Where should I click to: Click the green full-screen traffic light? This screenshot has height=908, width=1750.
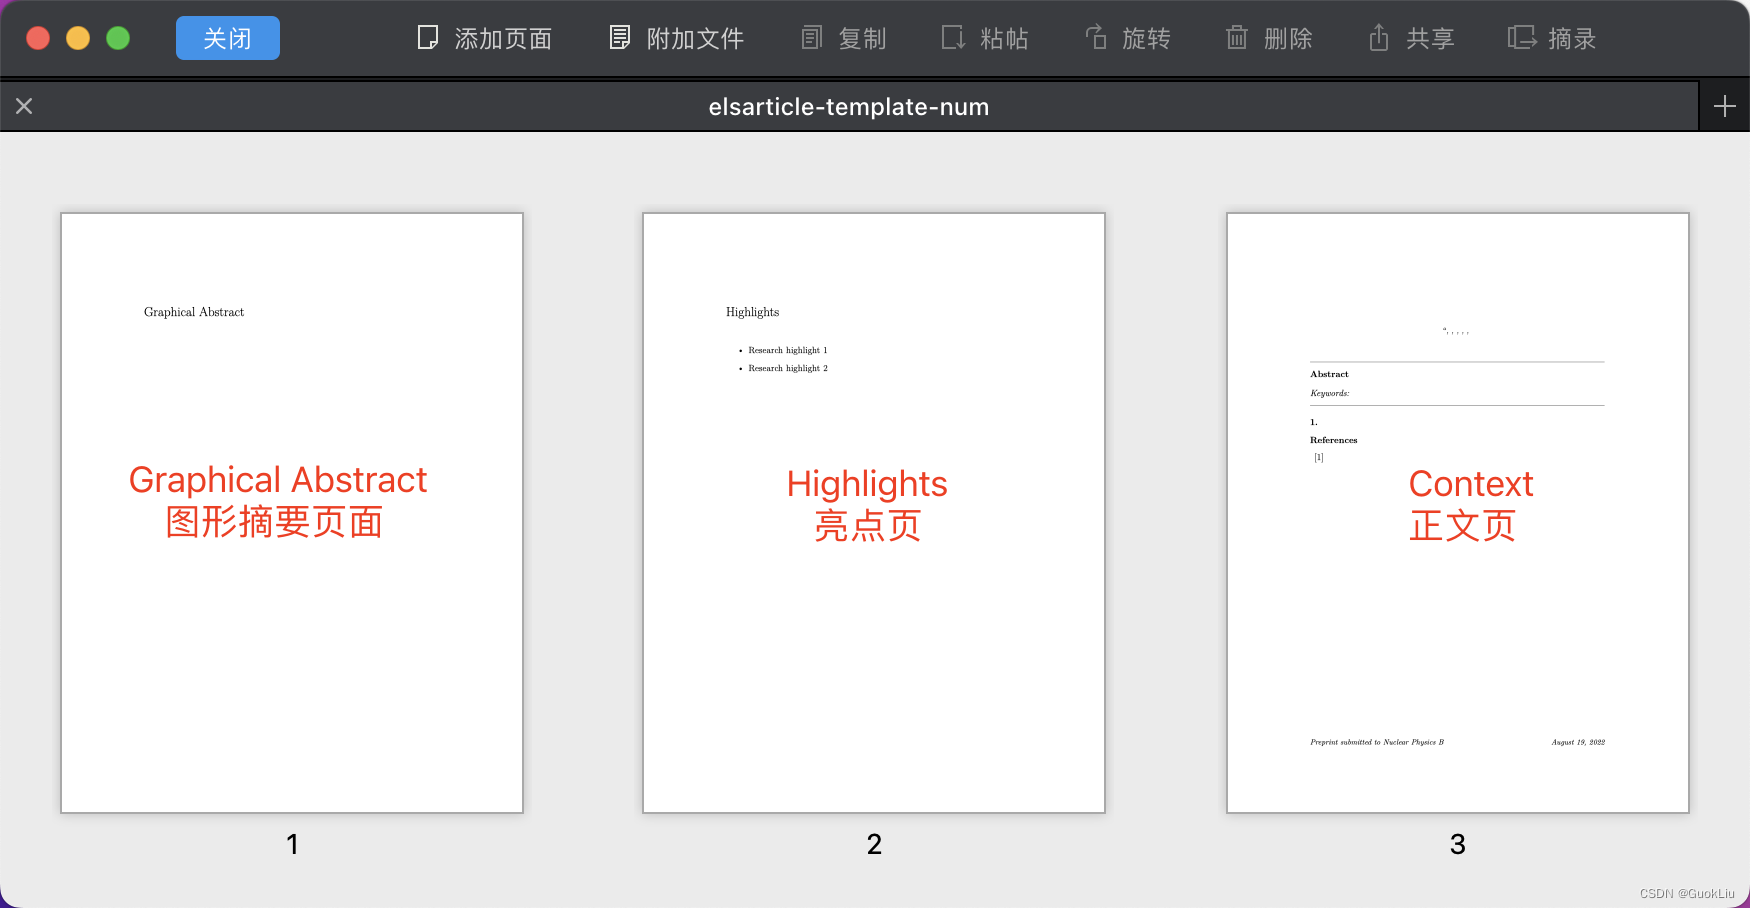click(x=117, y=37)
